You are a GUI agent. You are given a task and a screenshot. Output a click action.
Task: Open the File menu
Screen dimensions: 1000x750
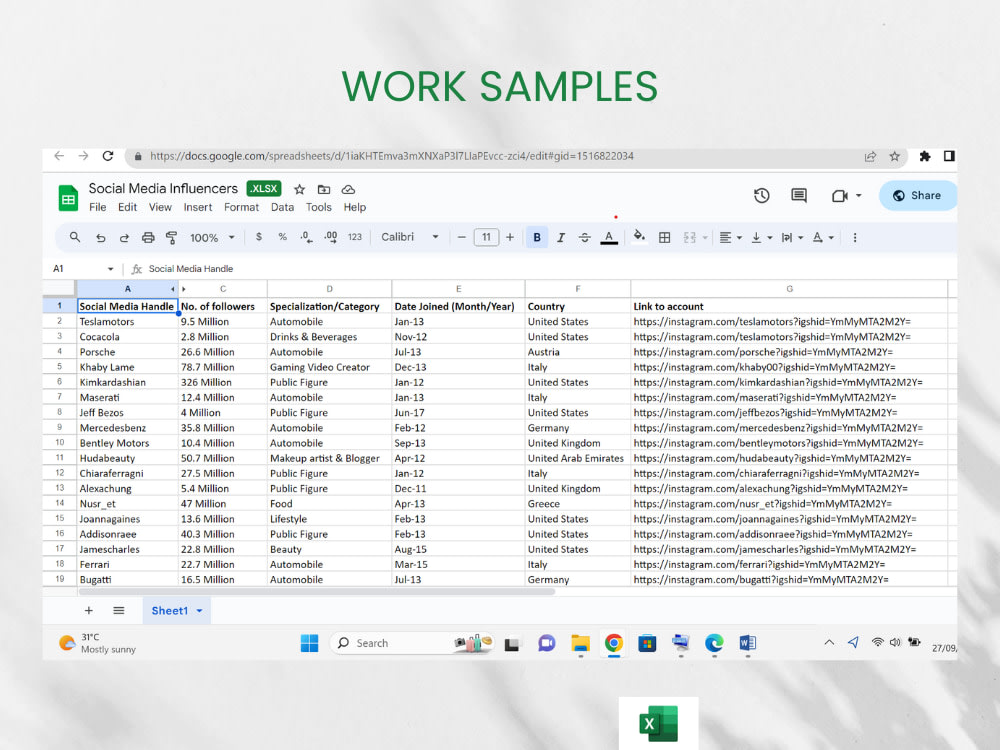pos(98,207)
